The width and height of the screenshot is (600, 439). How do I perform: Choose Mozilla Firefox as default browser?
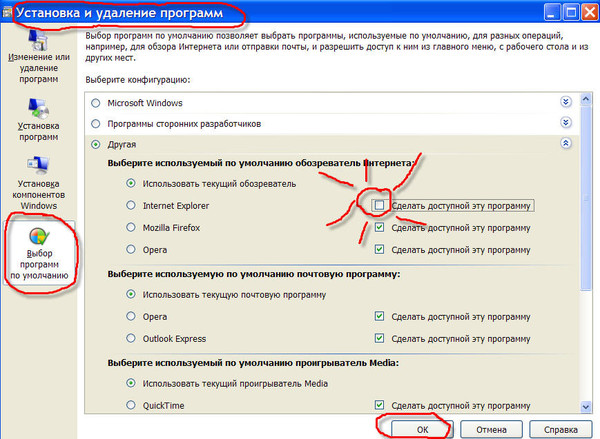tap(131, 227)
